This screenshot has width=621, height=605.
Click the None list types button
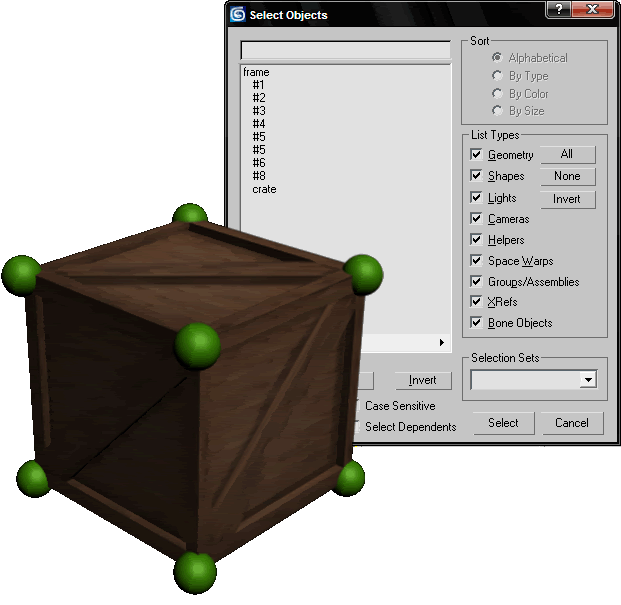tap(568, 176)
